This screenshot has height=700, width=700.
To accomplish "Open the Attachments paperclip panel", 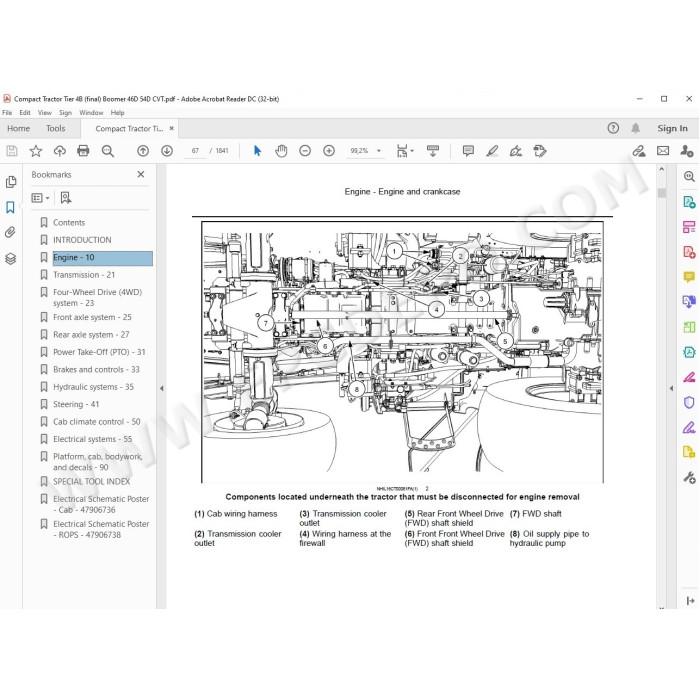I will (x=10, y=232).
